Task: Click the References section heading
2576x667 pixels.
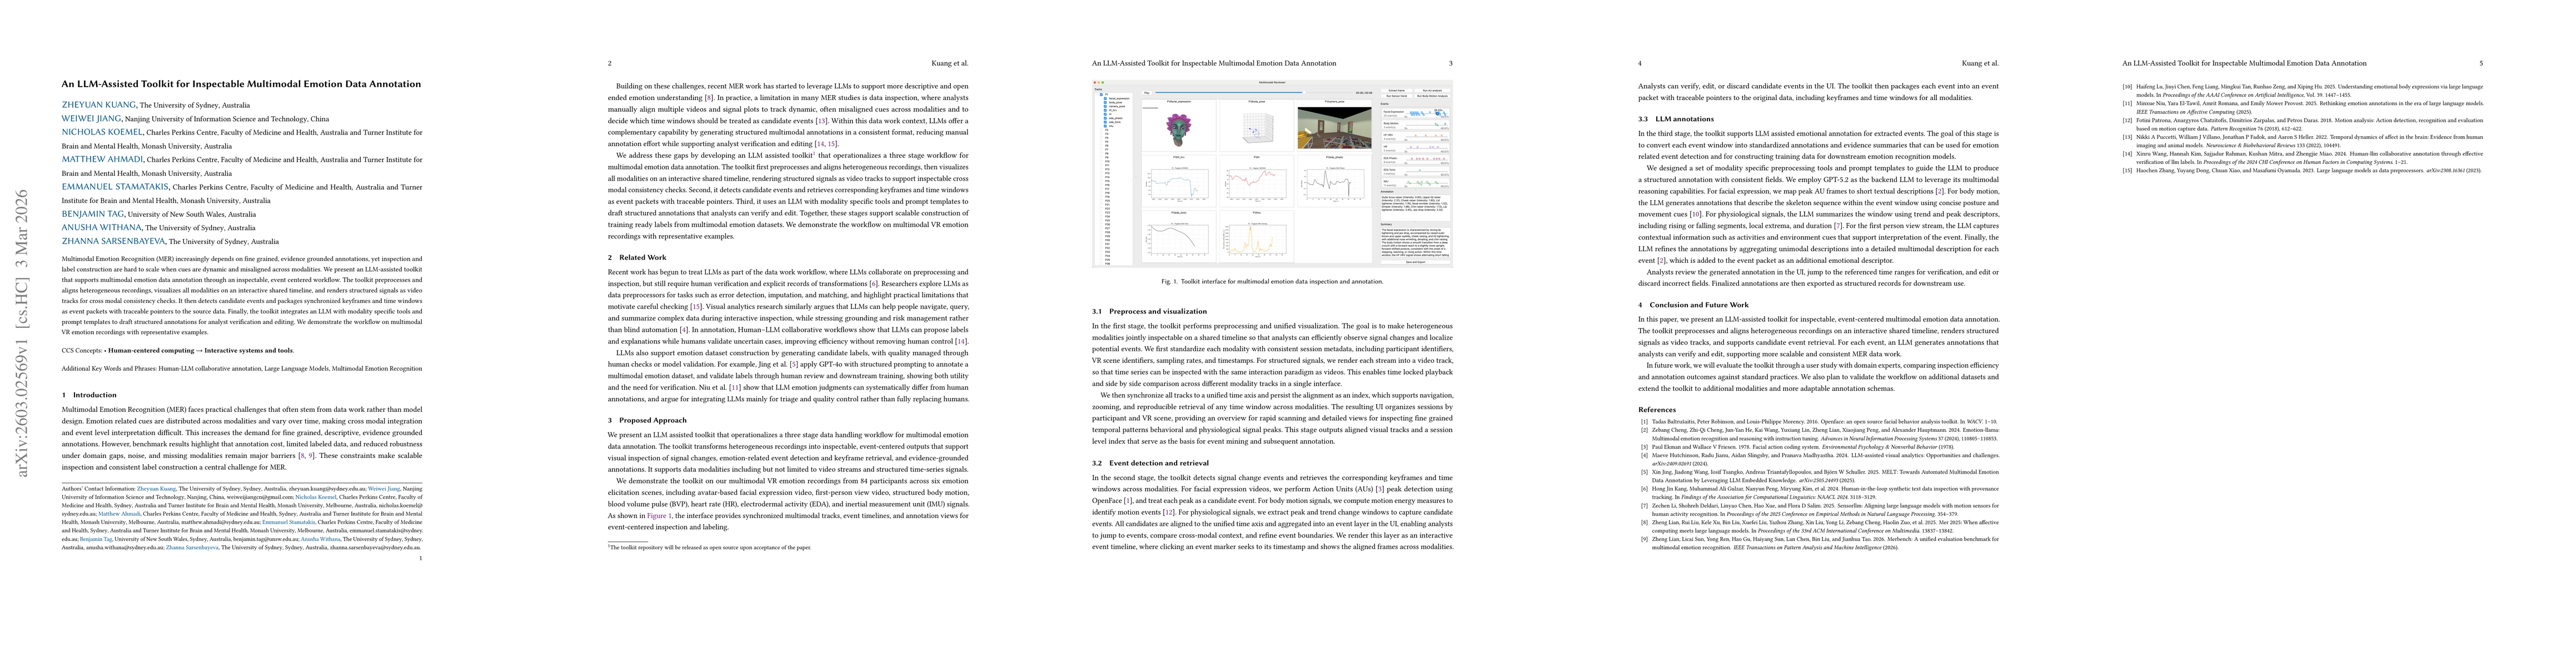Action: pos(1658,410)
